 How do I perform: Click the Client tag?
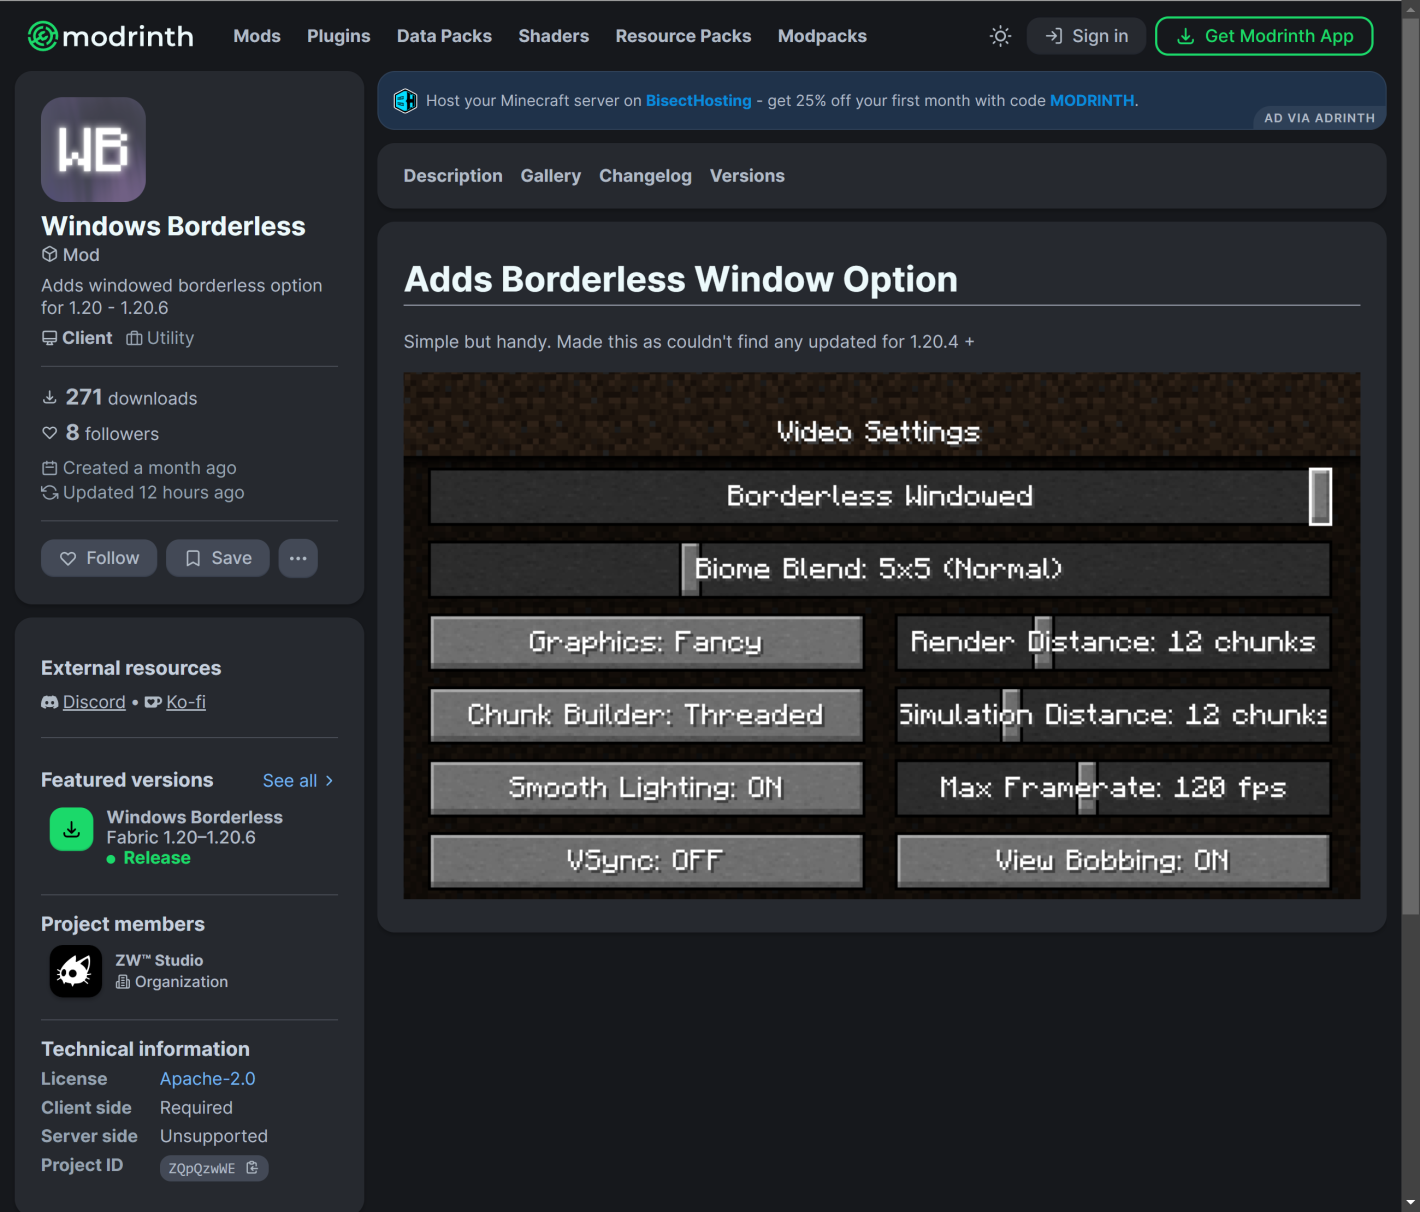click(x=77, y=338)
